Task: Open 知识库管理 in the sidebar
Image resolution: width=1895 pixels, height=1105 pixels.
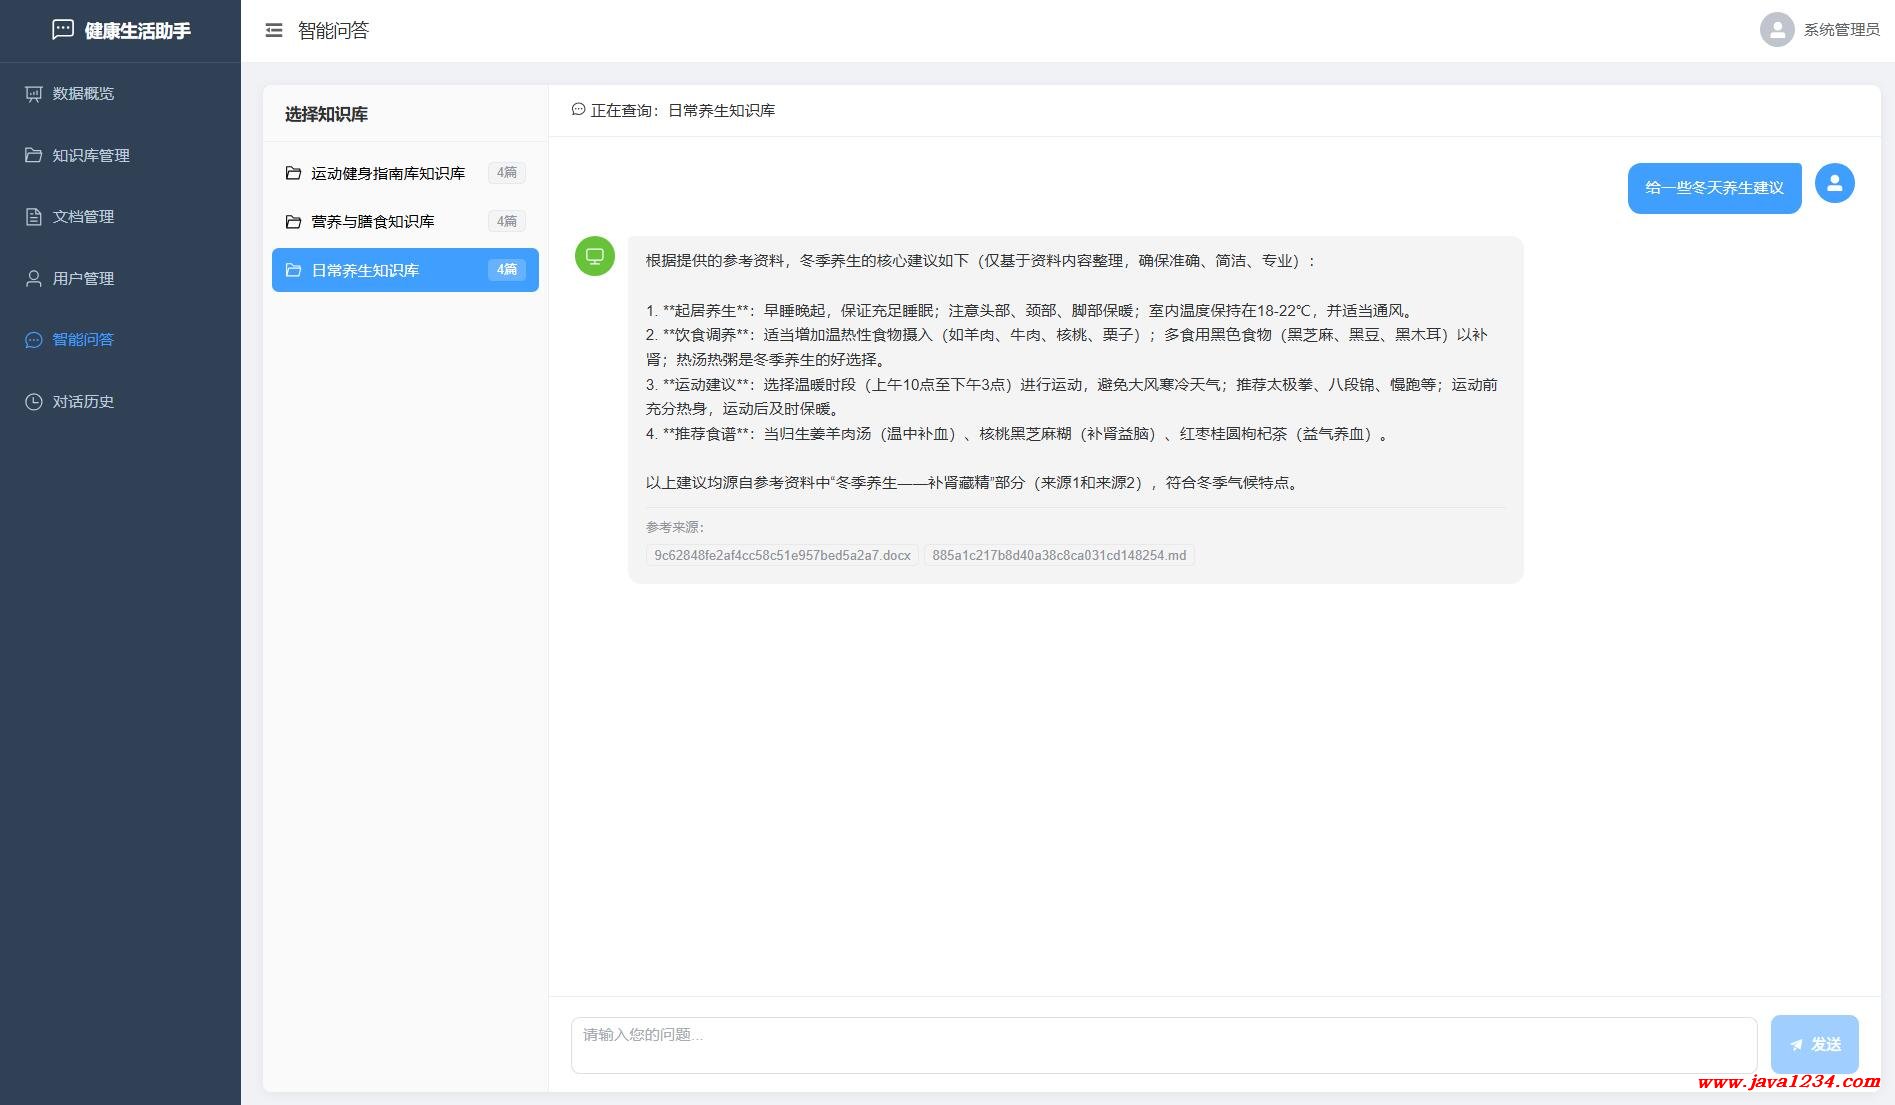Action: tap(91, 156)
